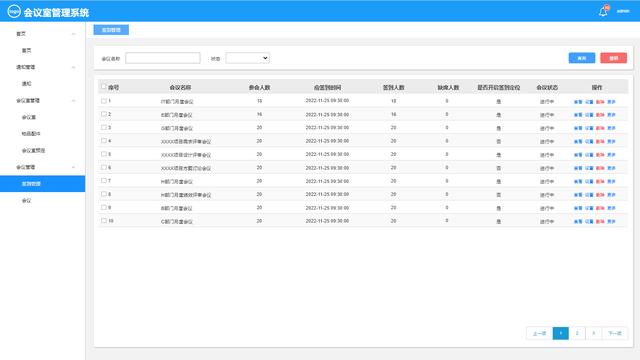Click the second blue action link in row 2
The image size is (640, 360).
pyautogui.click(x=589, y=115)
